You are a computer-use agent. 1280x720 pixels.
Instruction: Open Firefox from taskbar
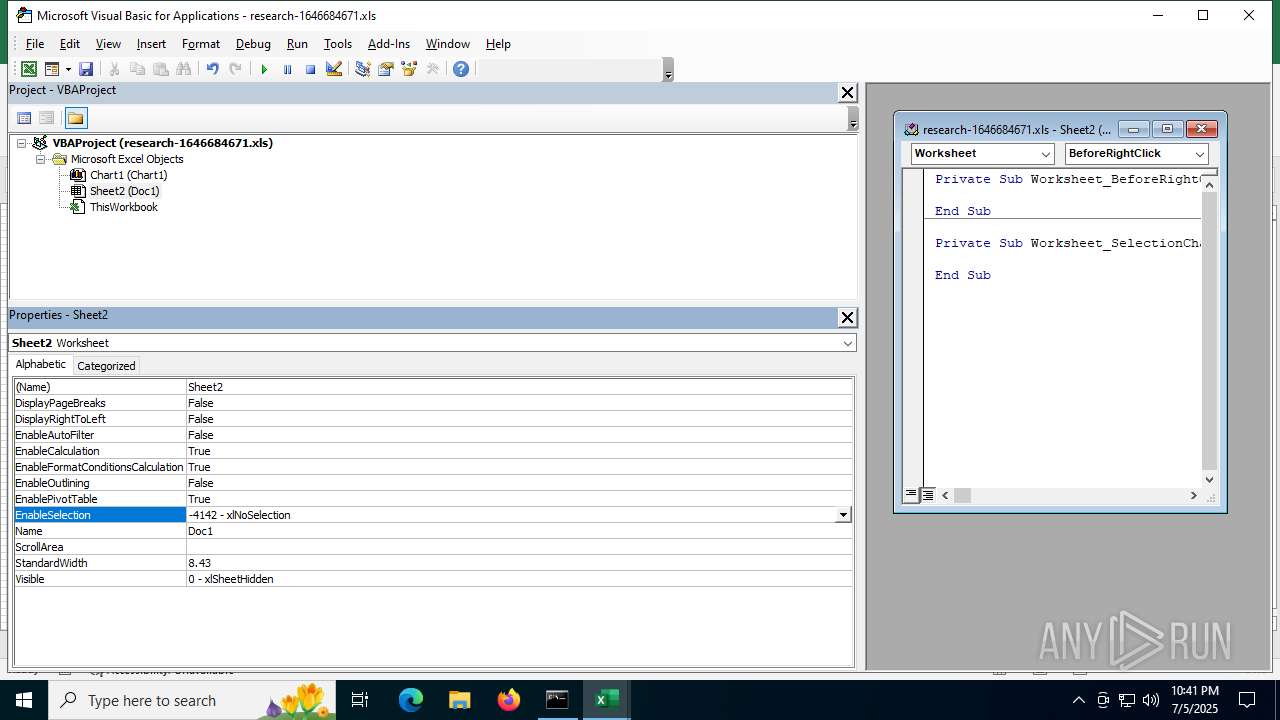point(509,700)
